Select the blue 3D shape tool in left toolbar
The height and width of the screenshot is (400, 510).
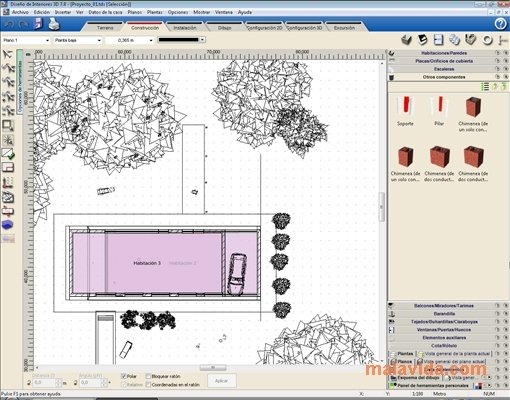[x=8, y=225]
